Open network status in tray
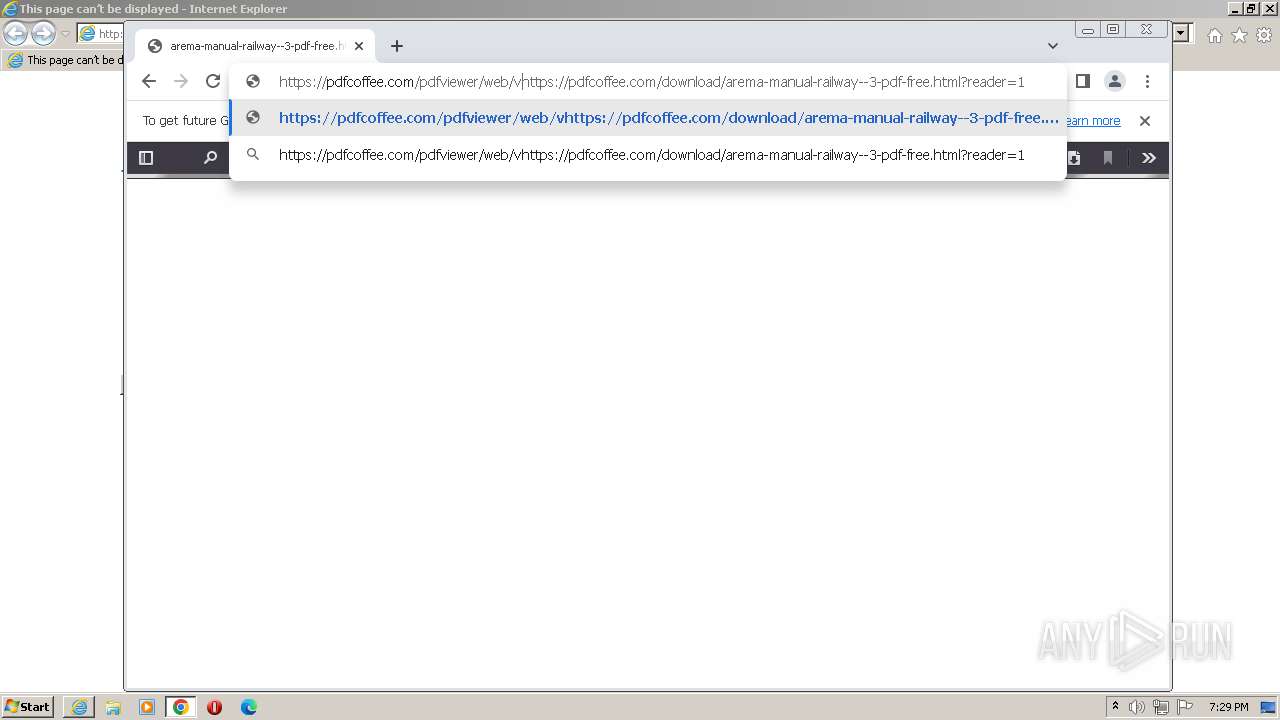 (x=1161, y=707)
